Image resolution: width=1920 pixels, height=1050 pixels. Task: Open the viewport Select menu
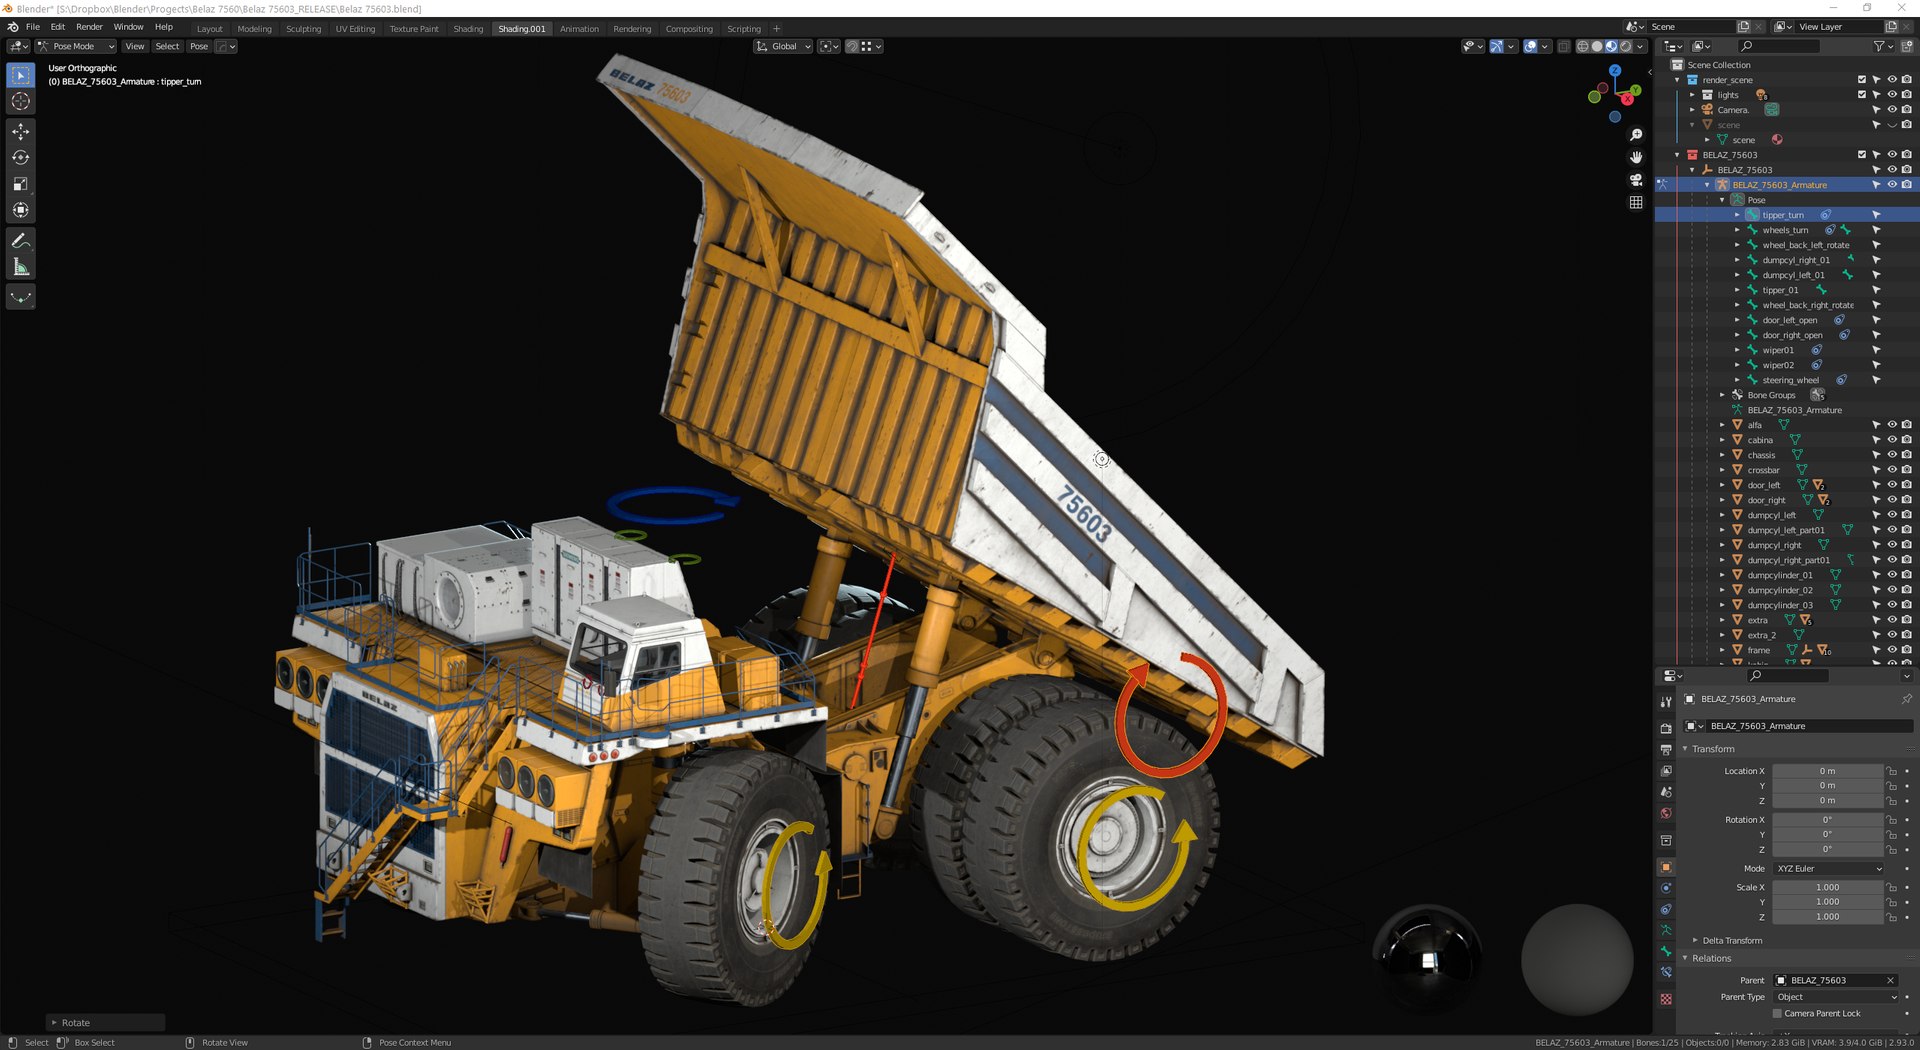[167, 46]
